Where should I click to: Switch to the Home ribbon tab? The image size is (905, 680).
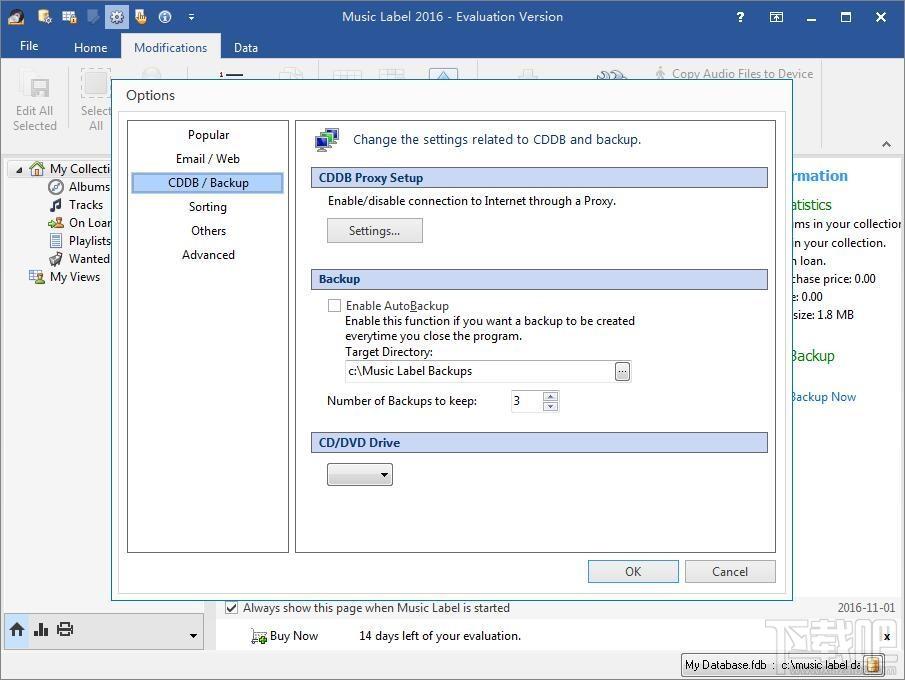[91, 47]
